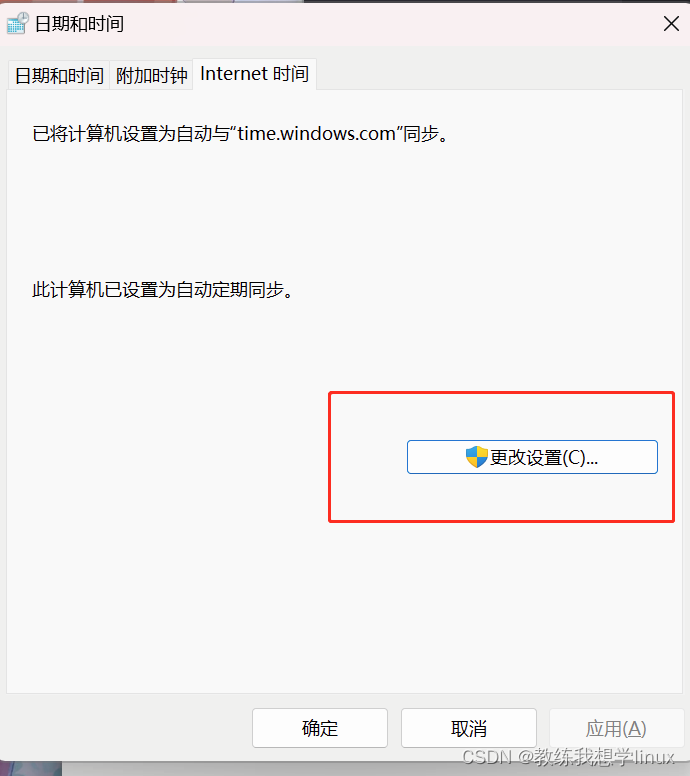Dismiss the dialog with 取消

[x=469, y=728]
